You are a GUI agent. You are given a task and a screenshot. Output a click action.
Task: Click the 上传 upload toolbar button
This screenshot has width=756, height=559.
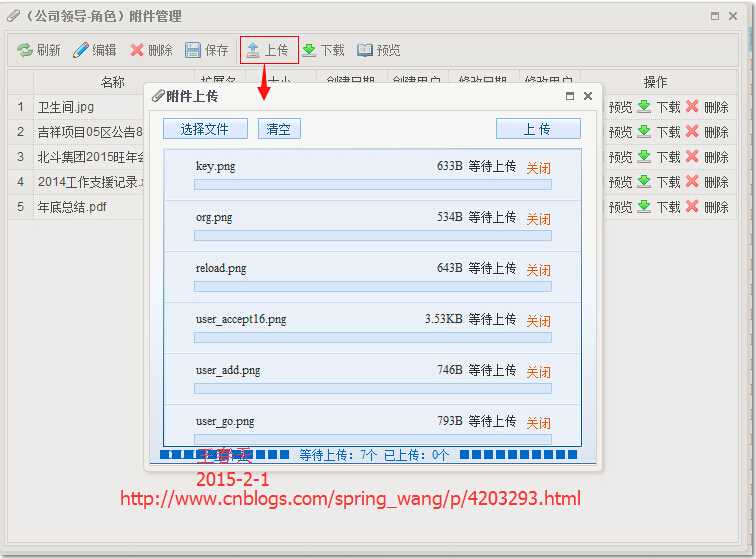[x=268, y=50]
